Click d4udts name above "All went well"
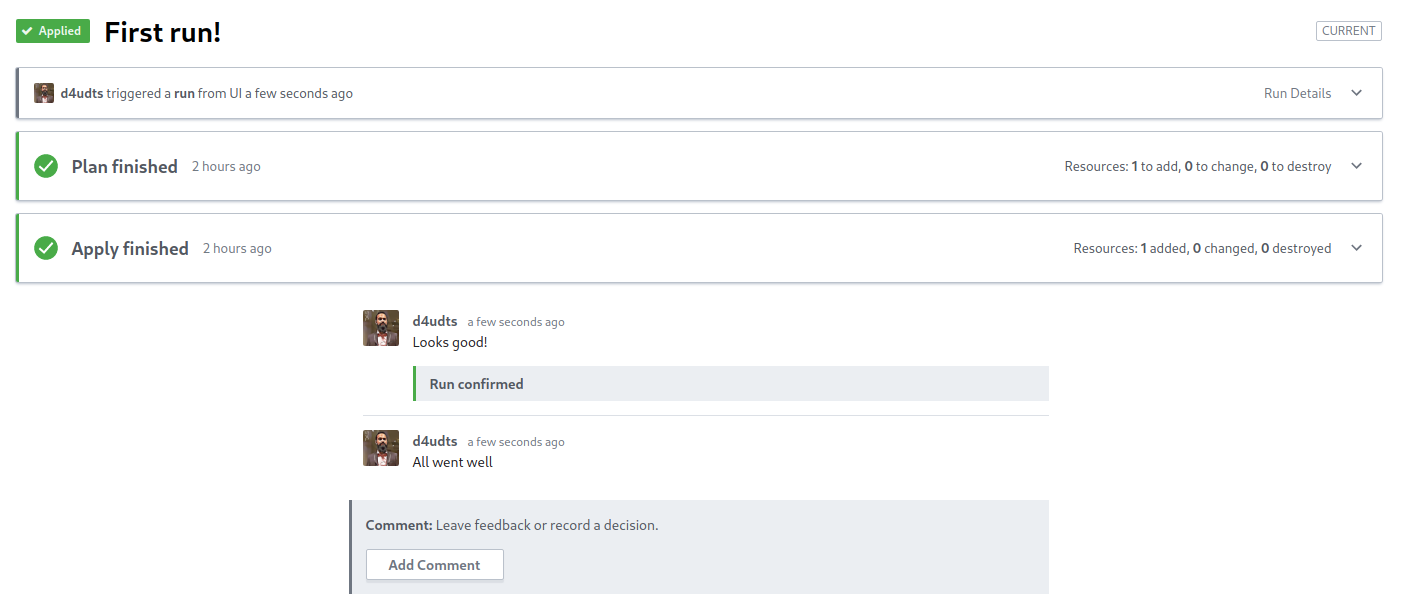The height and width of the screenshot is (610, 1410). 435,441
